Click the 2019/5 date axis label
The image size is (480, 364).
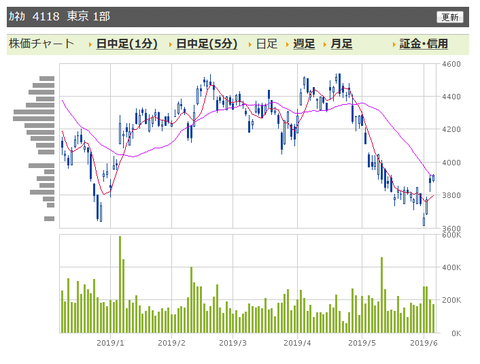(x=362, y=343)
